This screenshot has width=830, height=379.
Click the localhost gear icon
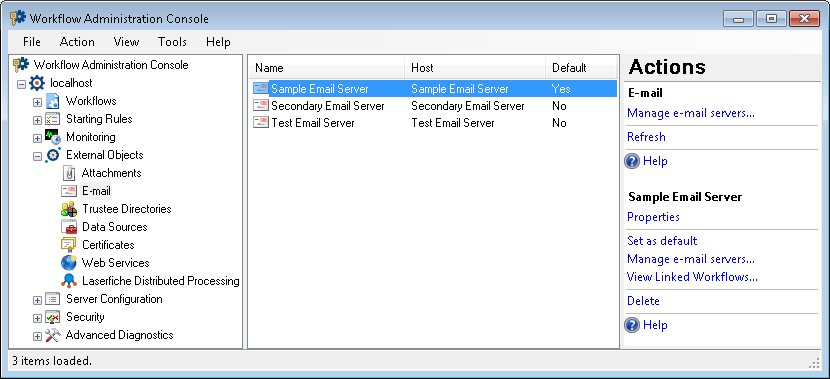click(37, 83)
